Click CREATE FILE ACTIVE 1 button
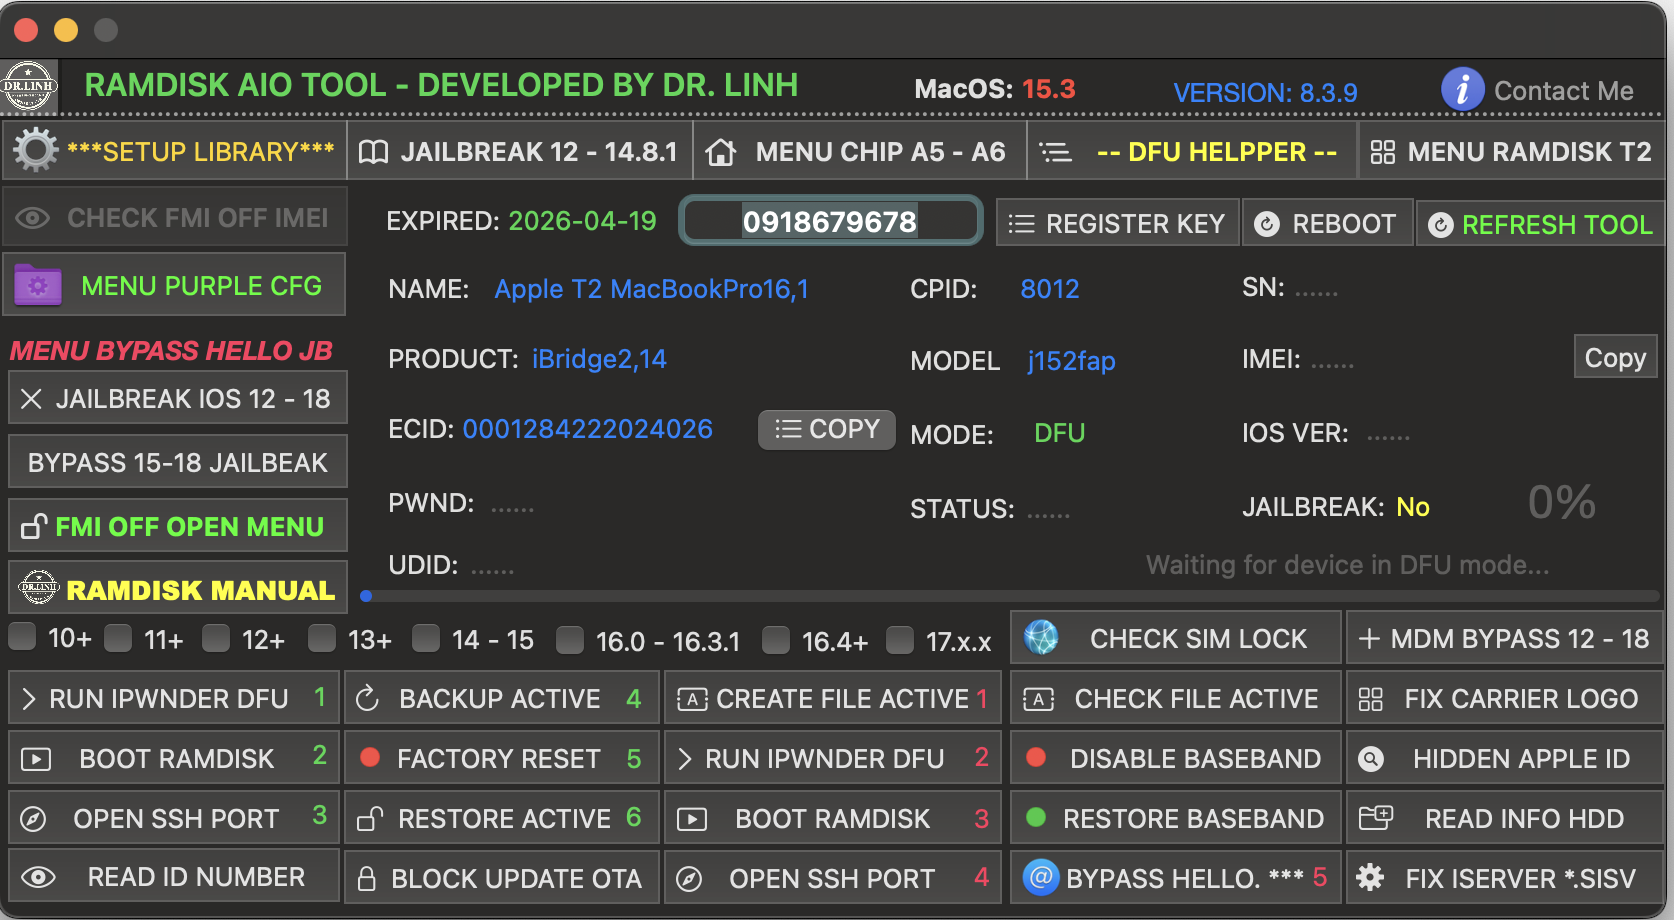 tap(833, 698)
